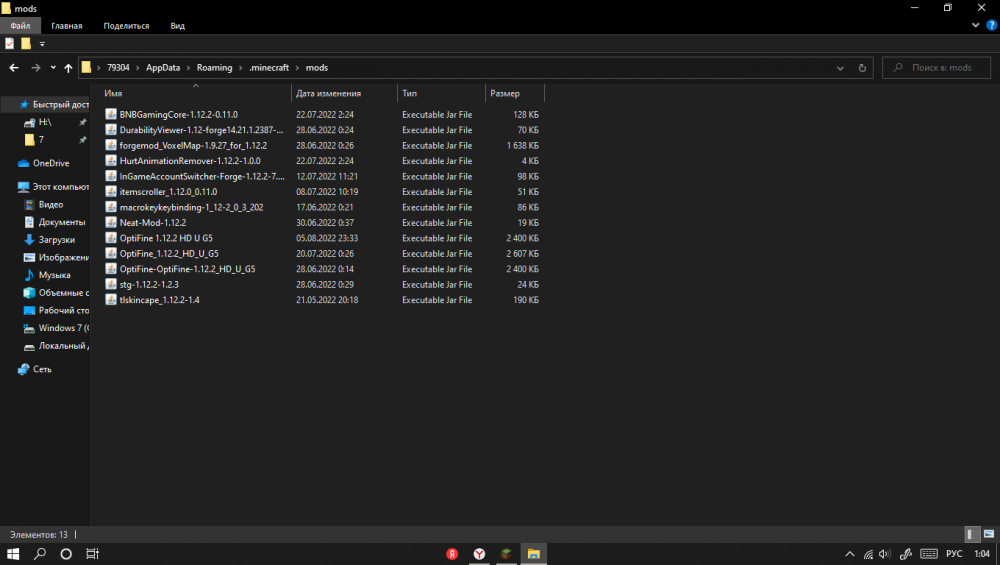The image size is (1000, 565).
Task: Open Task View on taskbar
Action: point(92,554)
